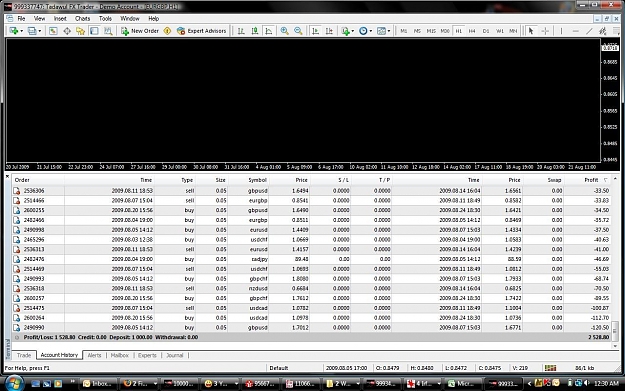625x391 pixels.
Task: Select the Cursor arrow tool
Action: pyautogui.click(x=531, y=31)
